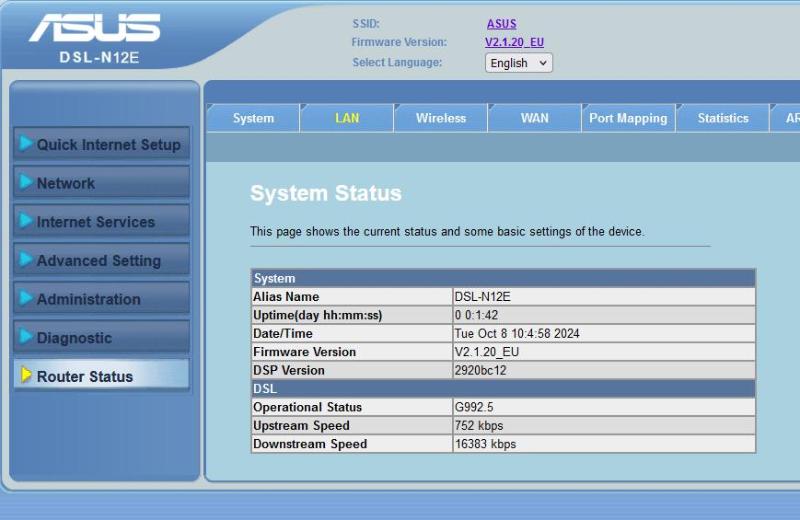Switch to the System tab

(x=253, y=118)
